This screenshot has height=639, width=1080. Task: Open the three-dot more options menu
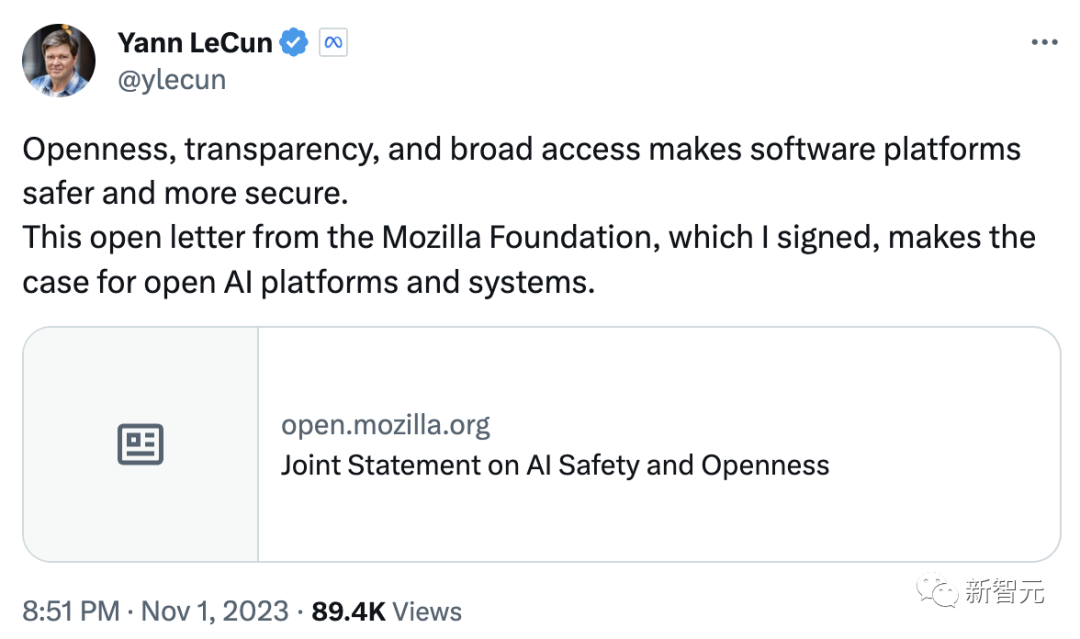[x=1044, y=43]
